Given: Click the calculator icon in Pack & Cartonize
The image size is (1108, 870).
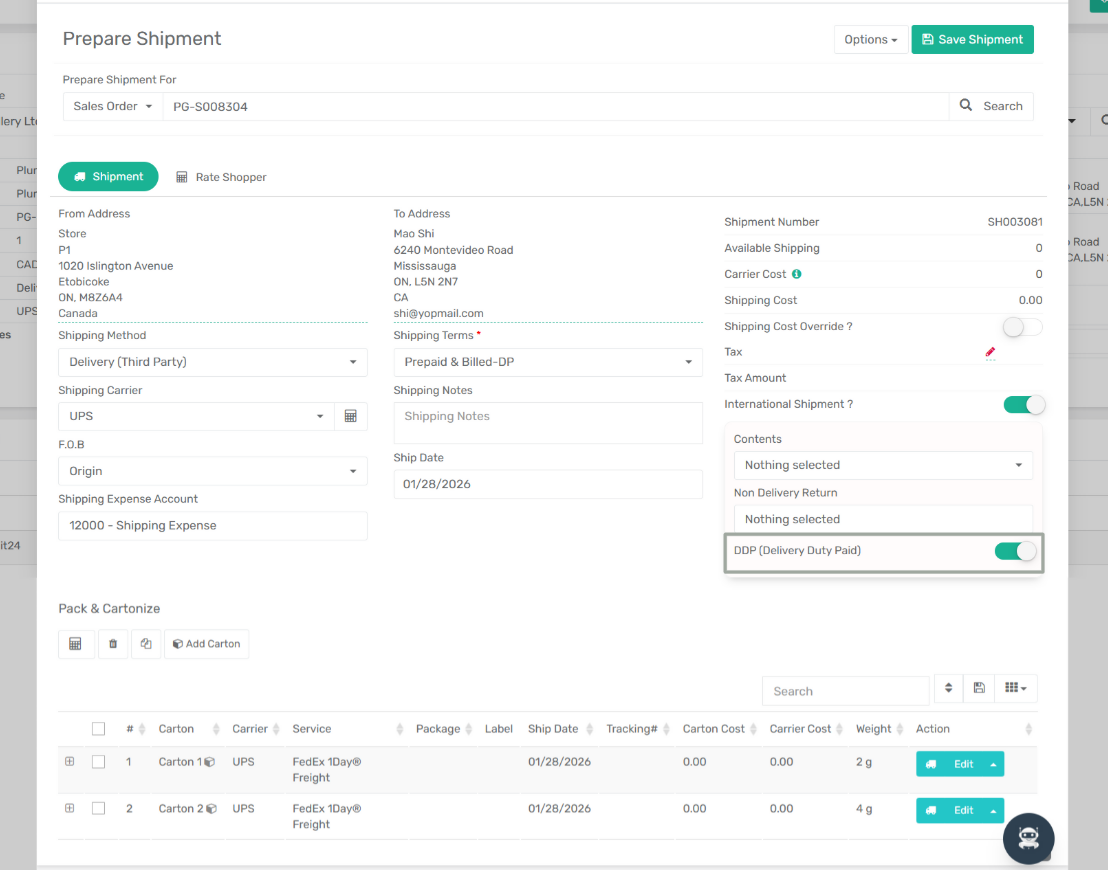Looking at the screenshot, I should [x=76, y=644].
